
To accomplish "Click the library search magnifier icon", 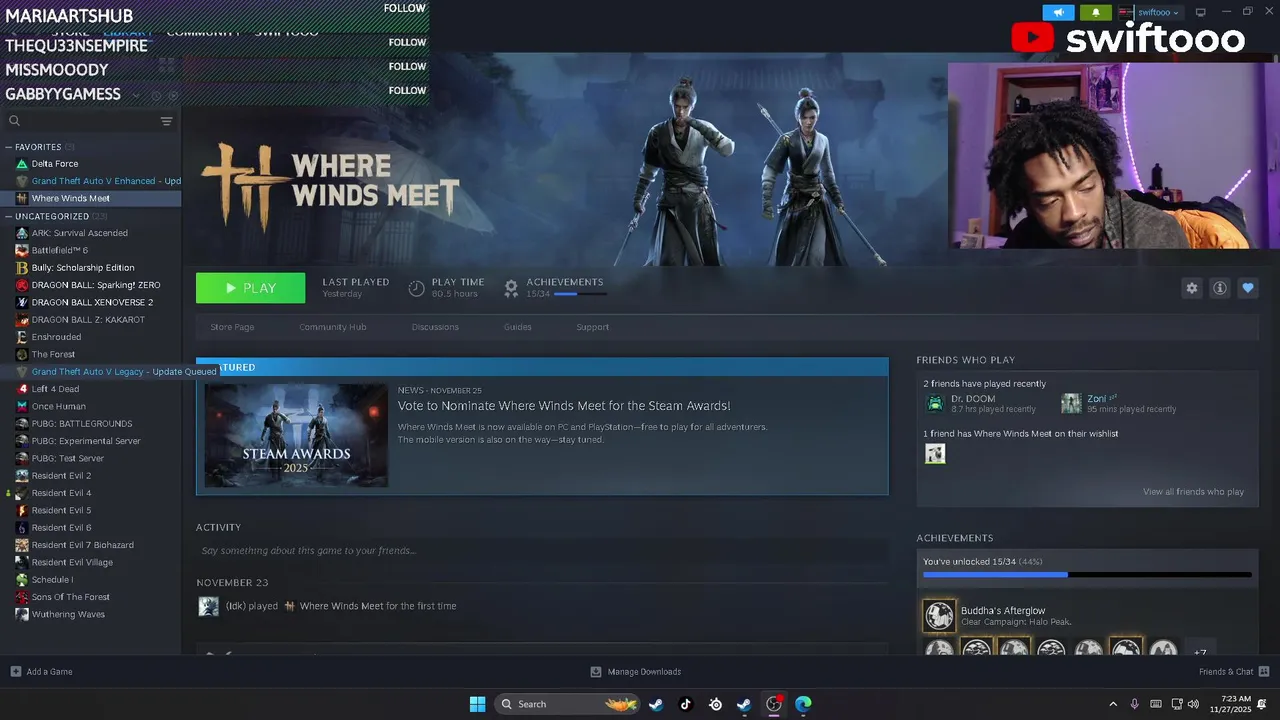I will pos(14,121).
